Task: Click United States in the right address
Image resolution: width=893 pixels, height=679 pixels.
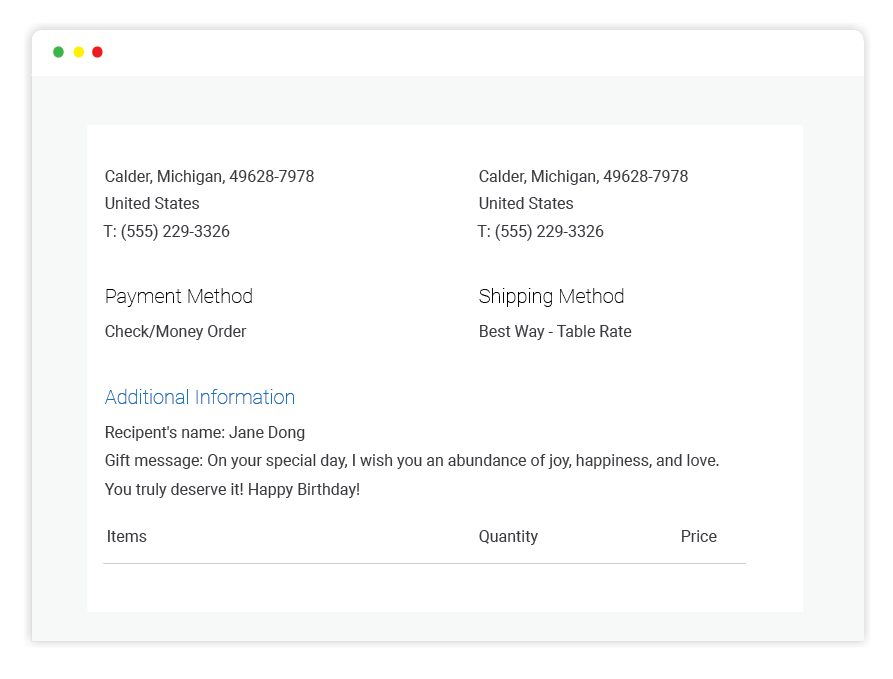Action: coord(526,203)
